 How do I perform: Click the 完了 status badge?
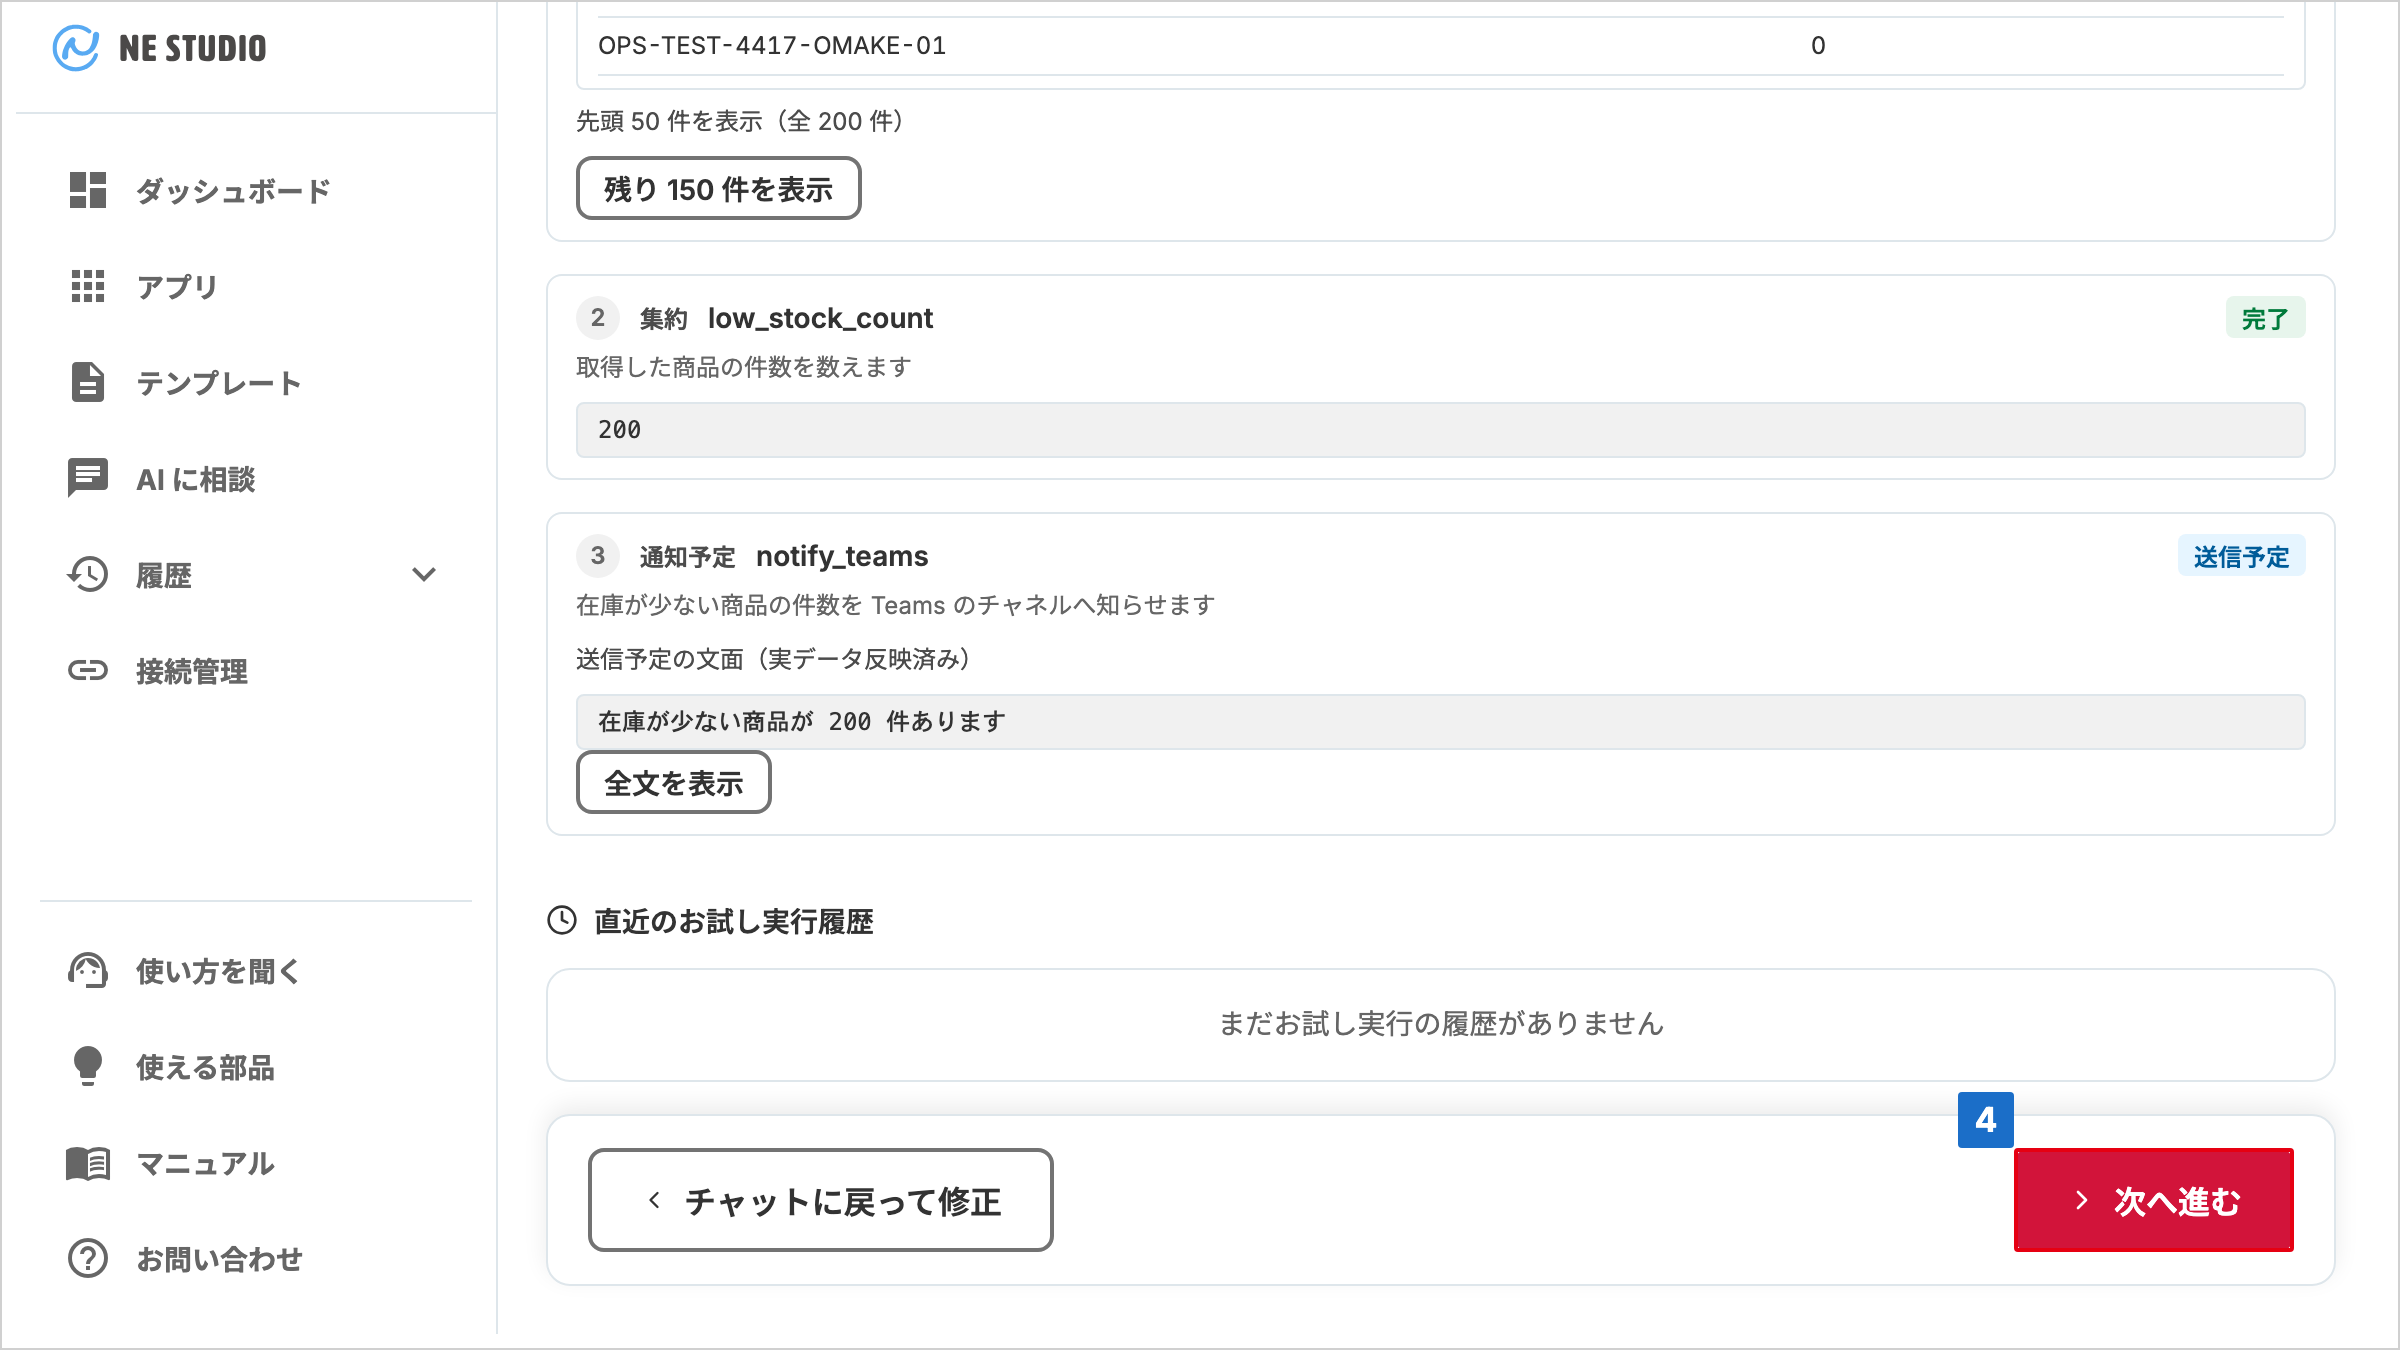[2265, 318]
